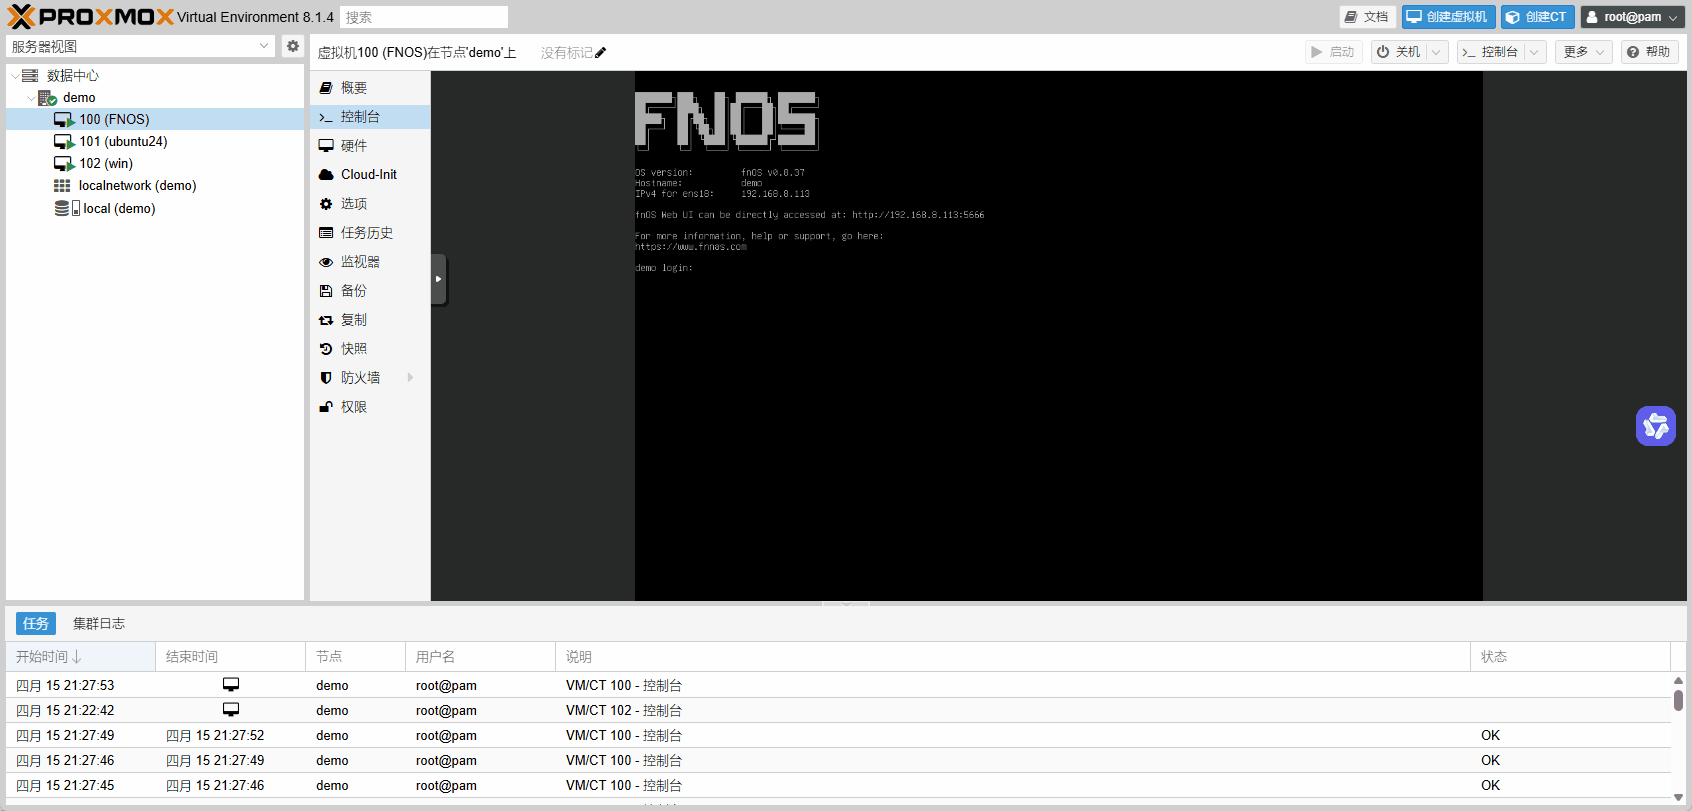Expand the Firewall submenu arrow

click(x=410, y=378)
